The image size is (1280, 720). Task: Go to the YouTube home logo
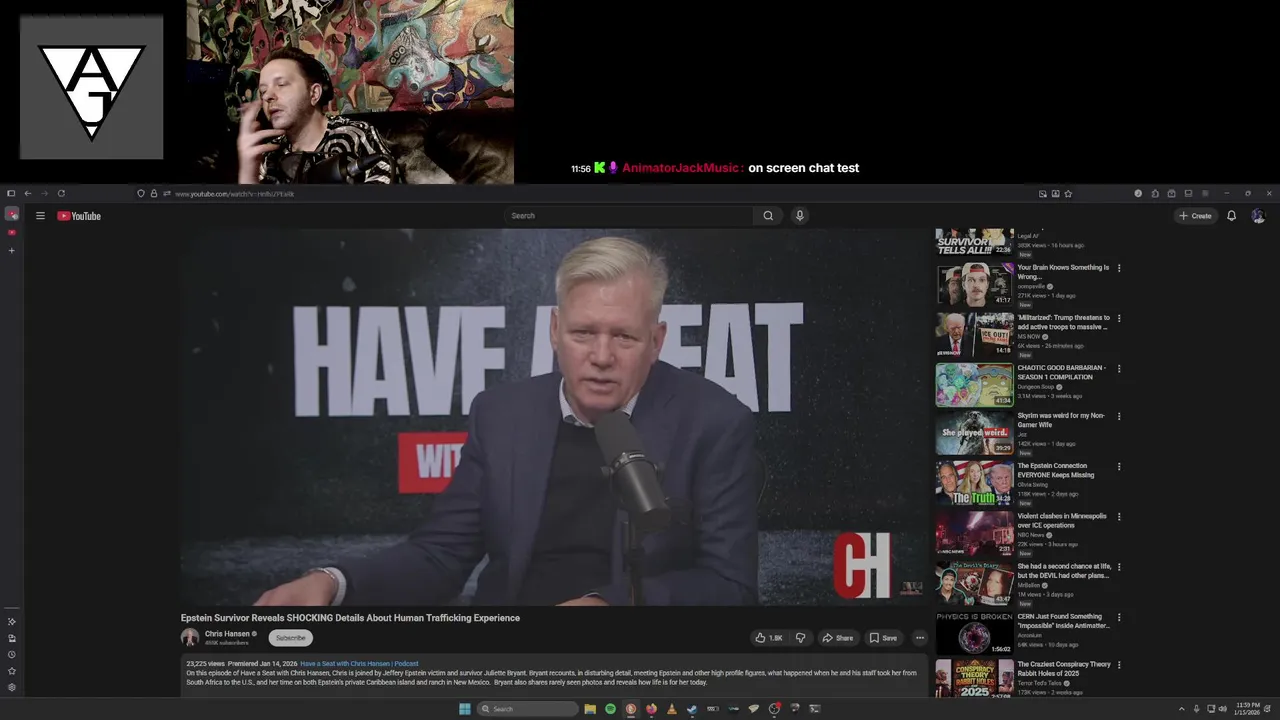click(79, 216)
